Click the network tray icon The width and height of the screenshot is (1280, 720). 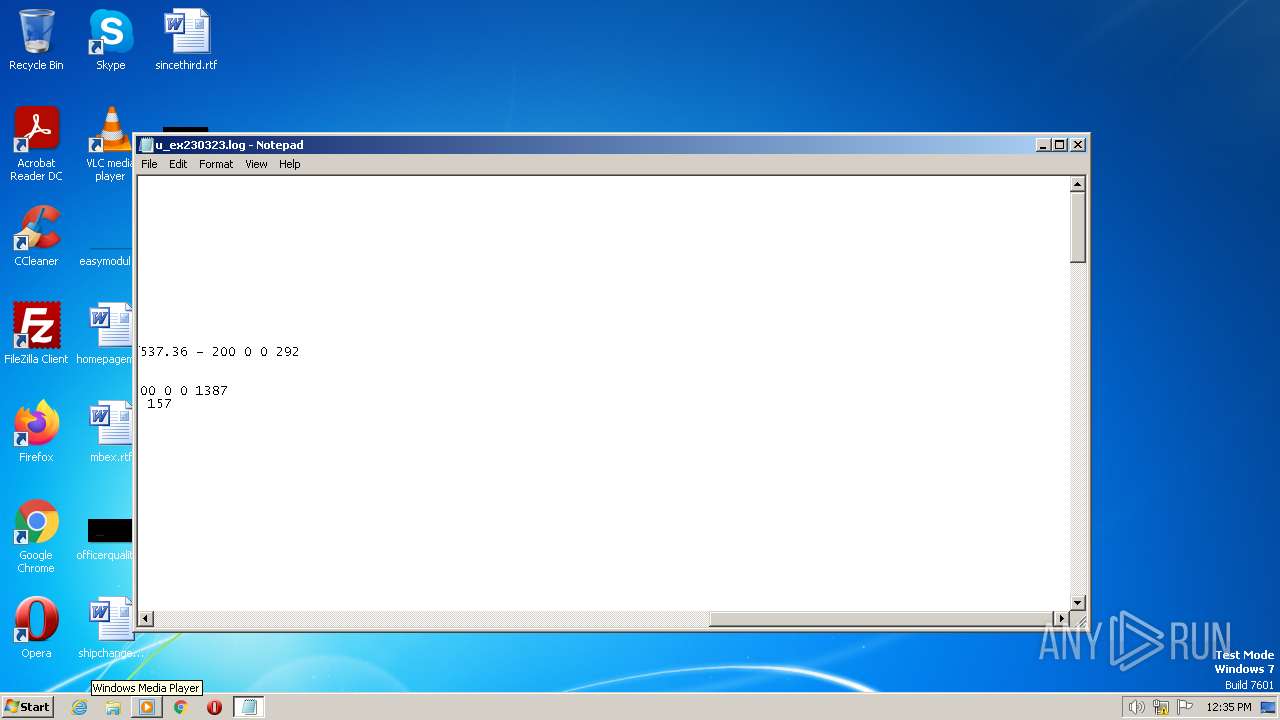[1161, 707]
